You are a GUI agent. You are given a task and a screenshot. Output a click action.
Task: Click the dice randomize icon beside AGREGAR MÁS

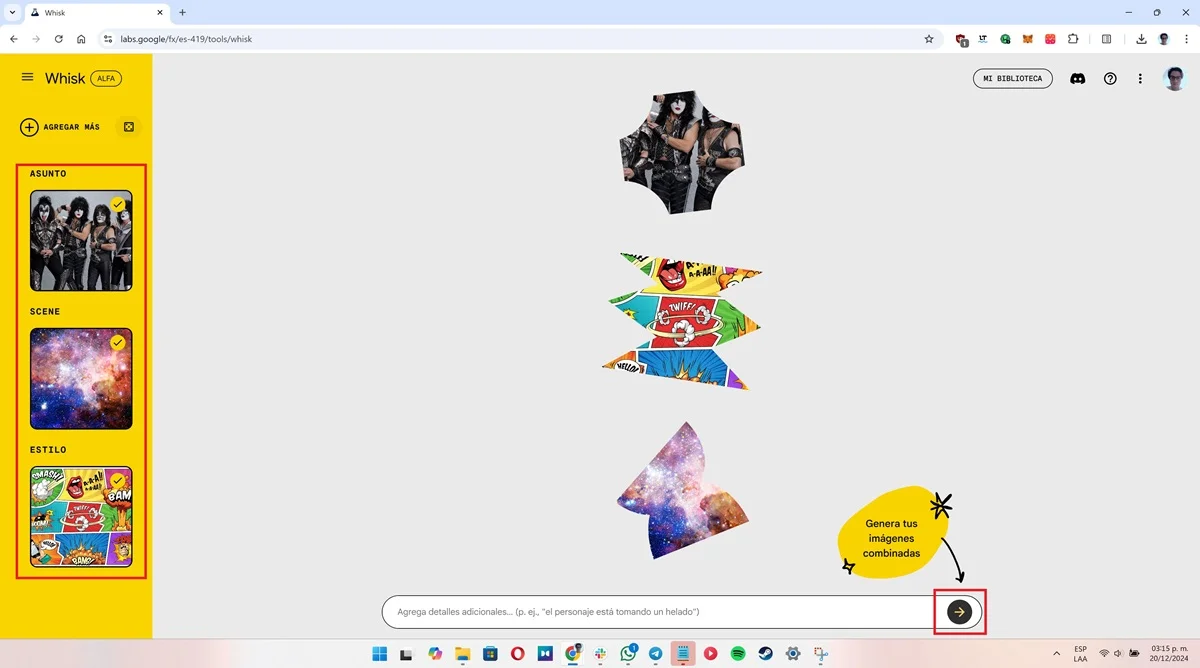pyautogui.click(x=128, y=127)
